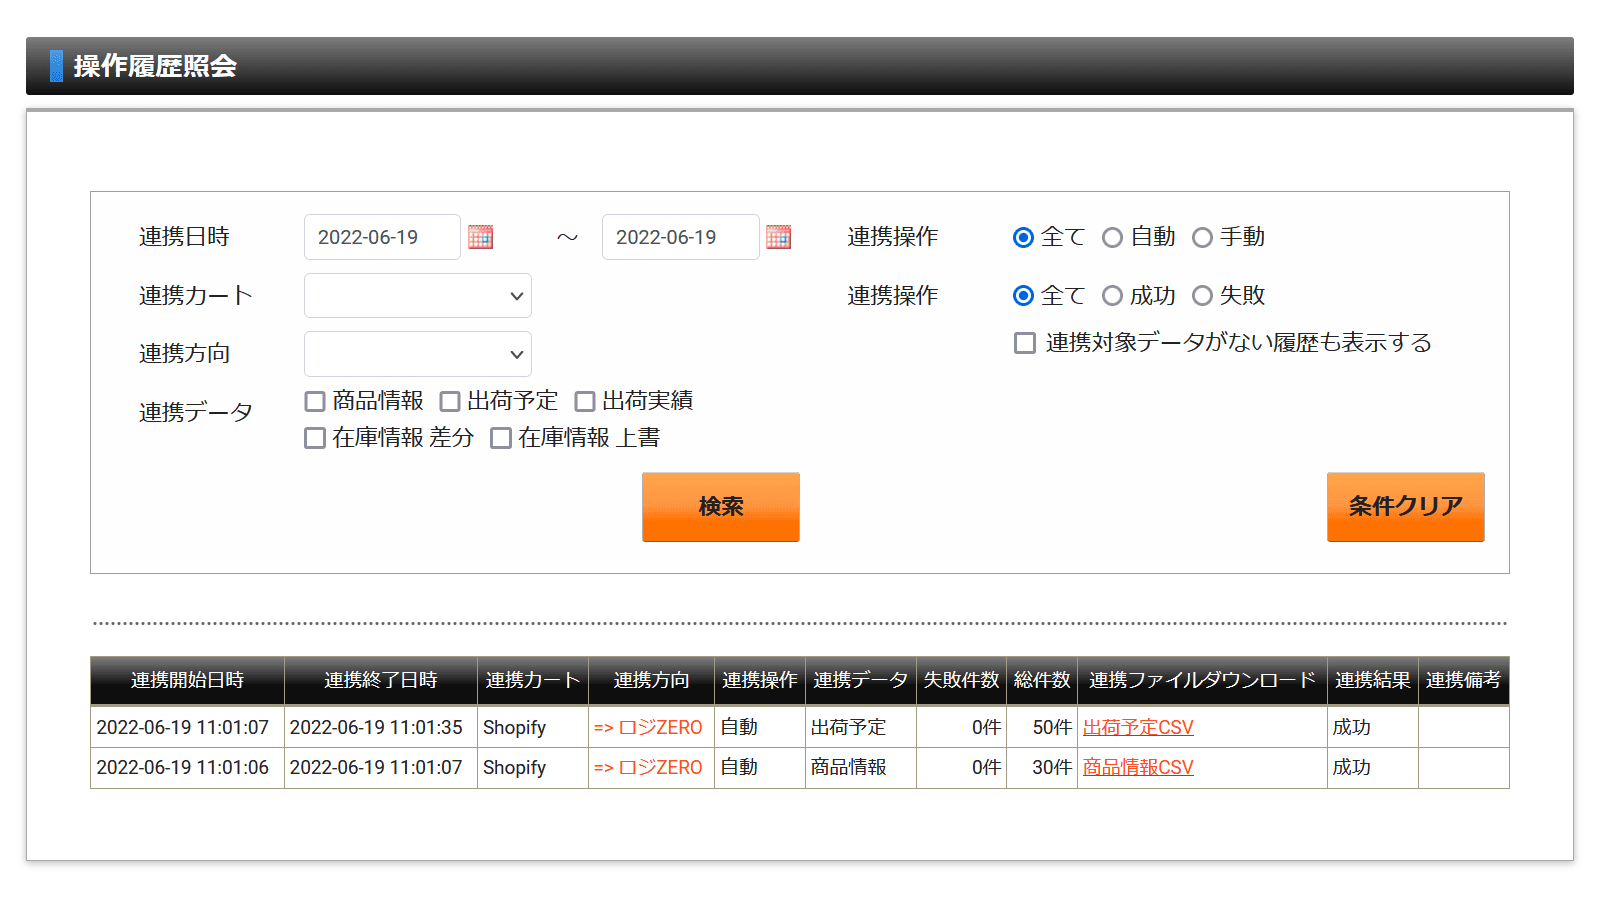1600x900 pixels.
Task: Select the 自動 operation radio button
Action: pos(1112,237)
